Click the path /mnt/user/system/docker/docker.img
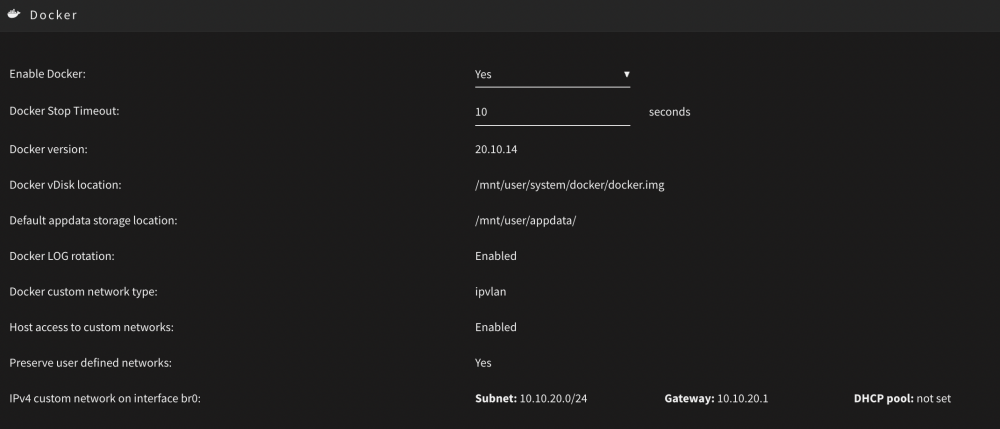The height and width of the screenshot is (429, 1000). click(x=570, y=185)
